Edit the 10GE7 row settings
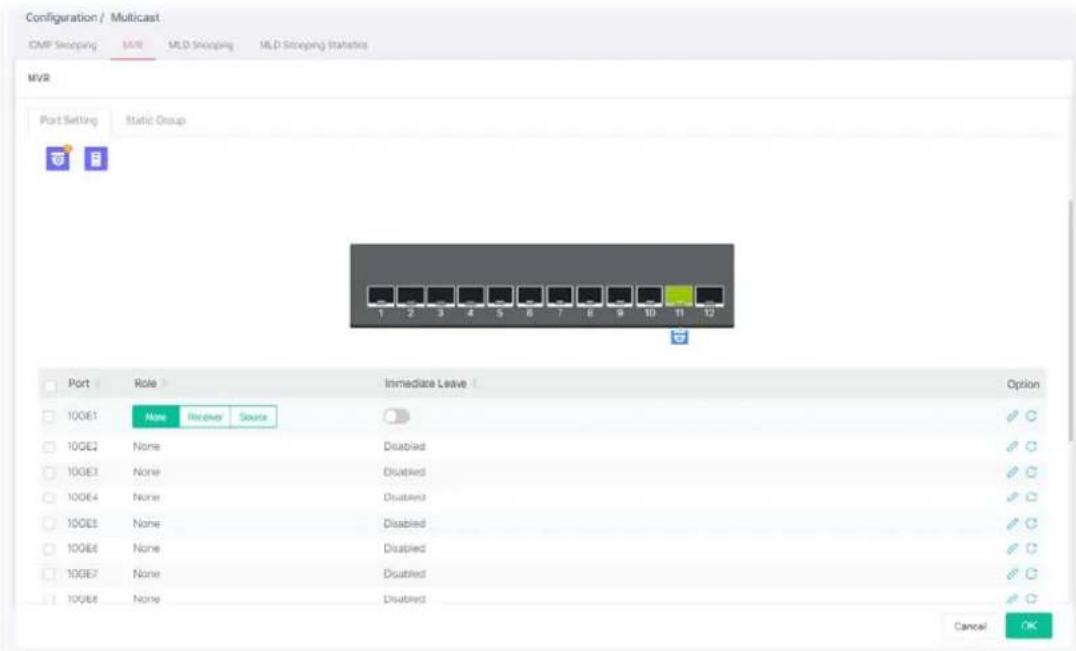The height and width of the screenshot is (651, 1076). pyautogui.click(x=1012, y=573)
